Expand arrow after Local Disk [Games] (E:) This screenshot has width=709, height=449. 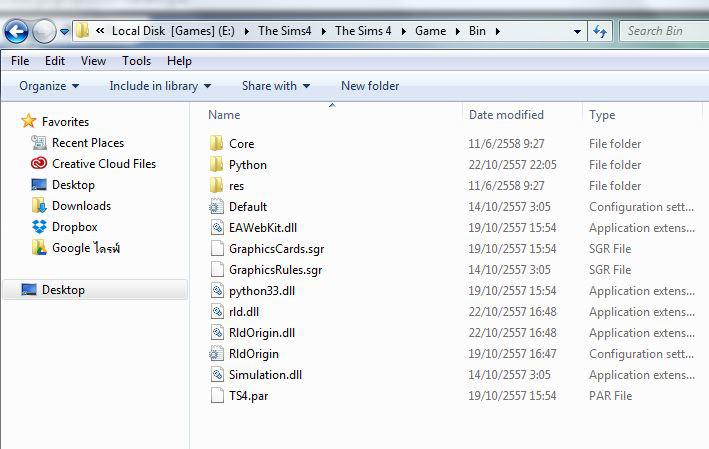pyautogui.click(x=247, y=31)
